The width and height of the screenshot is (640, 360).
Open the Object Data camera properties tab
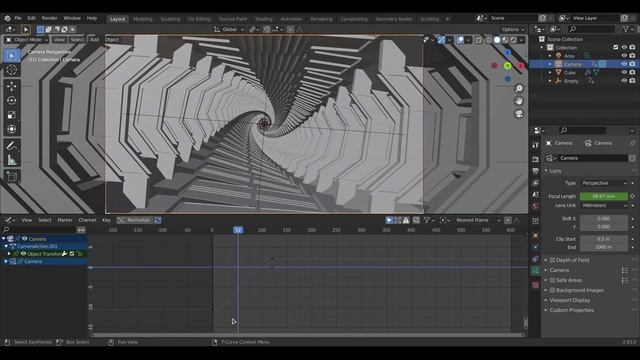(x=536, y=270)
